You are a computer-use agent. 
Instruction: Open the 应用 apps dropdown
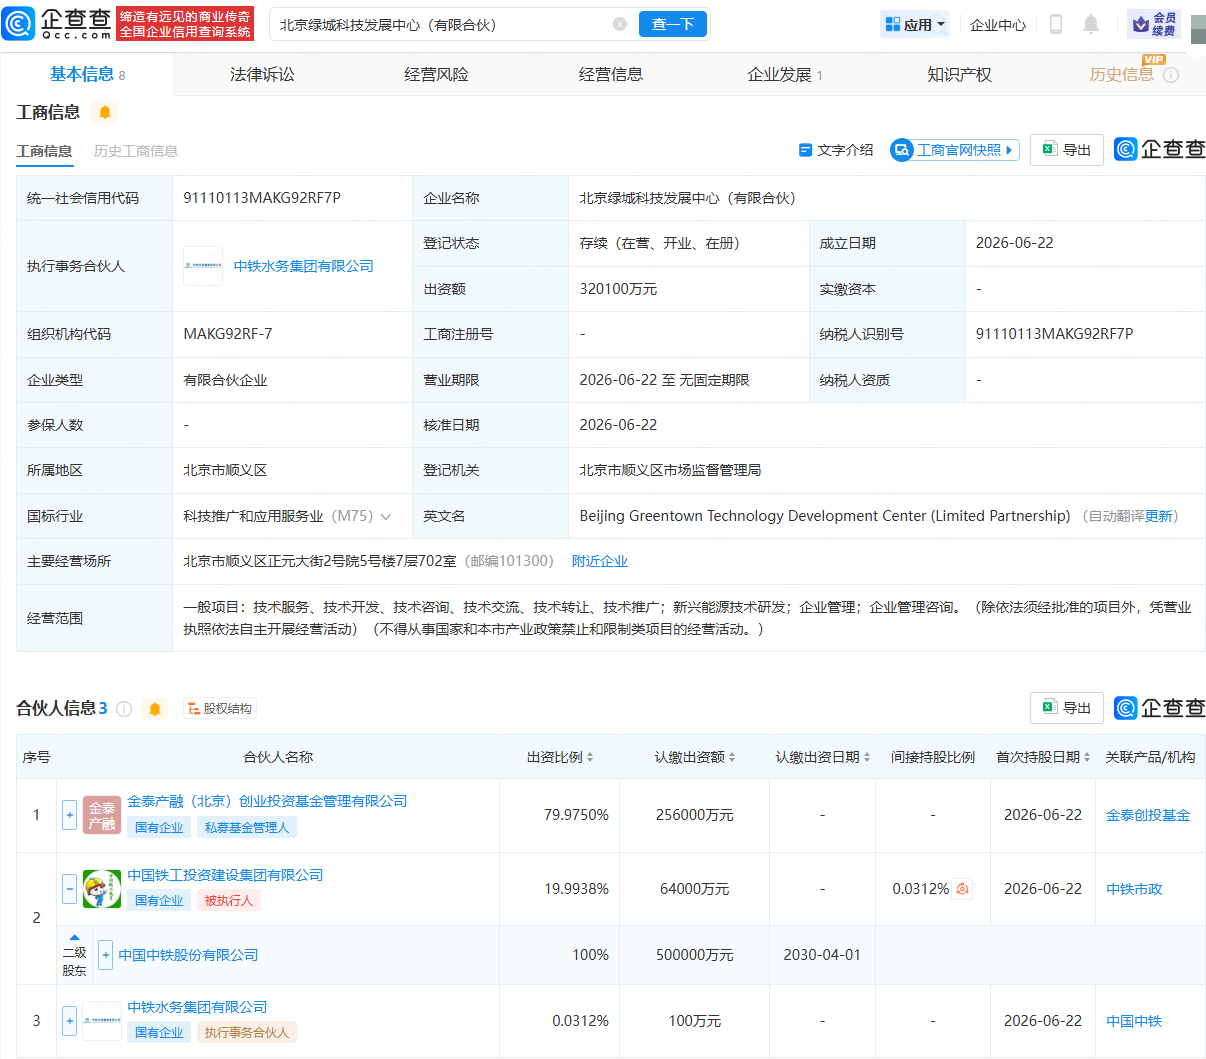915,24
